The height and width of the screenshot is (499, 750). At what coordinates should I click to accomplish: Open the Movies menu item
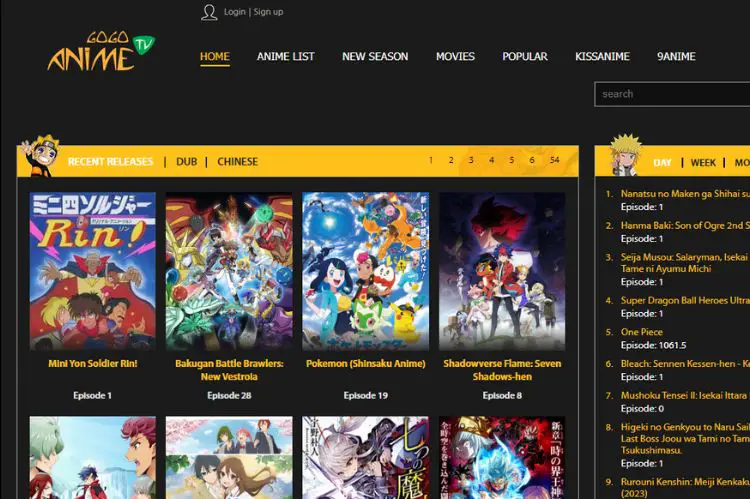455,56
